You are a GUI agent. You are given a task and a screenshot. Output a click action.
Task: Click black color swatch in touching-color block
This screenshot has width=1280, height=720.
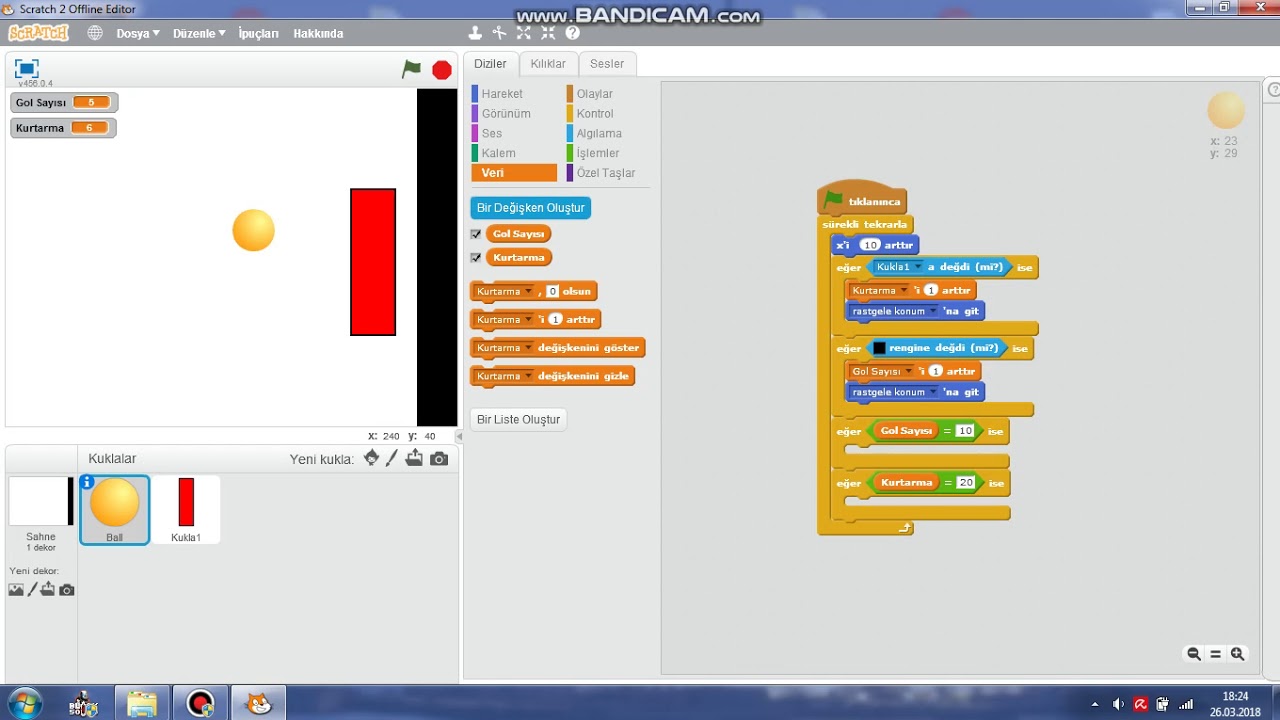tap(879, 348)
